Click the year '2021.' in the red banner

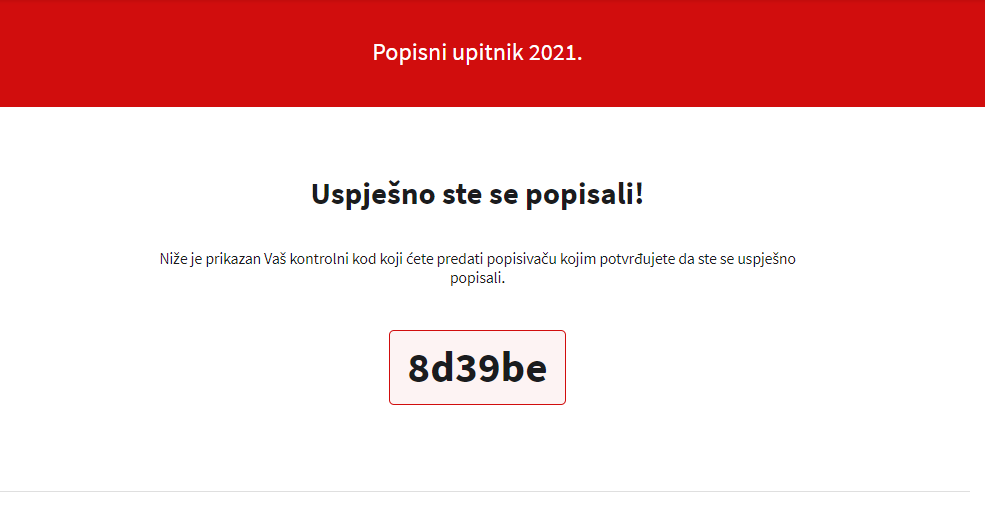pos(555,52)
